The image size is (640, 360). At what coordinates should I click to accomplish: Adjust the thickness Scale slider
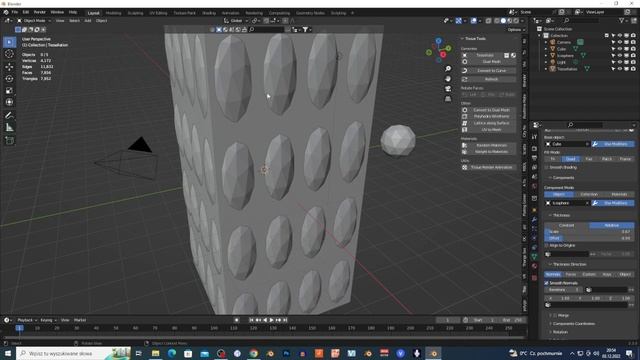coord(589,231)
